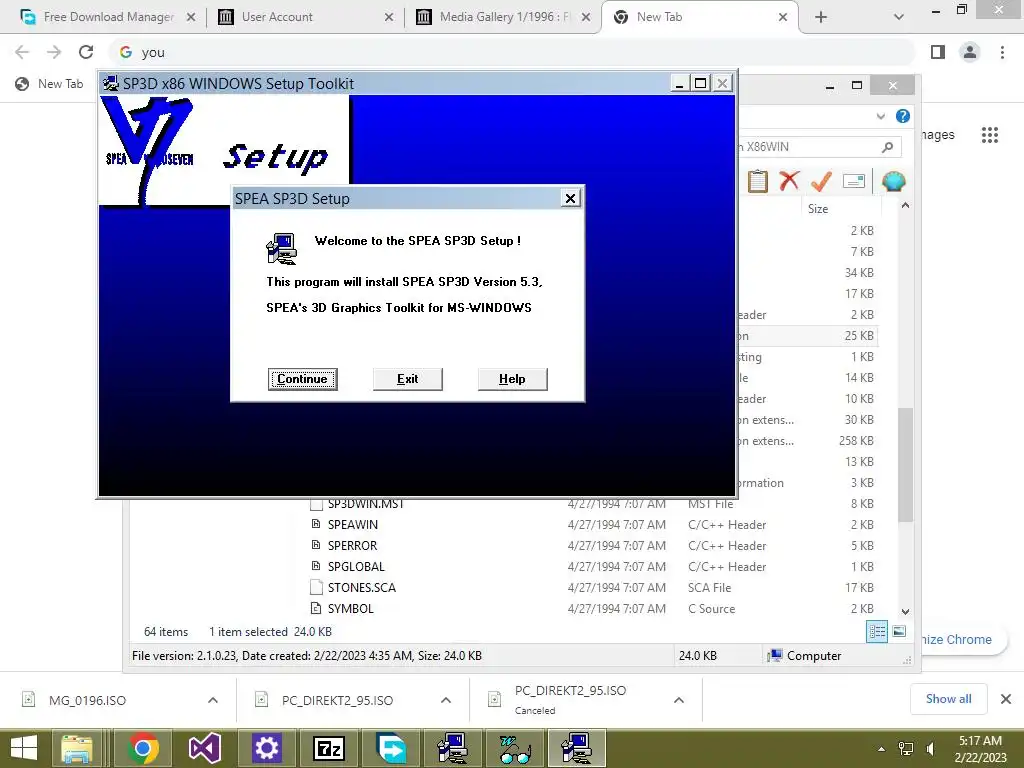Open MG_0196.ISO download options chevron

213,700
